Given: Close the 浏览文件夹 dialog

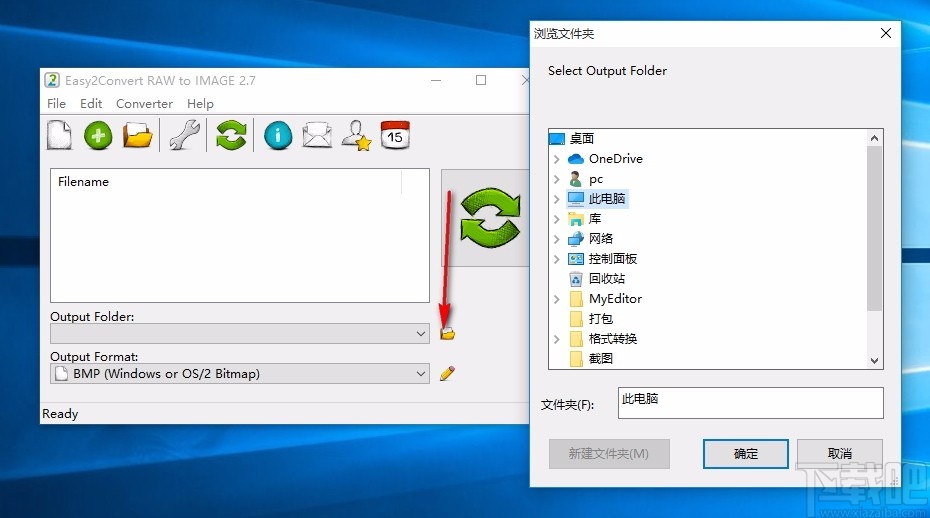Looking at the screenshot, I should coord(886,33).
